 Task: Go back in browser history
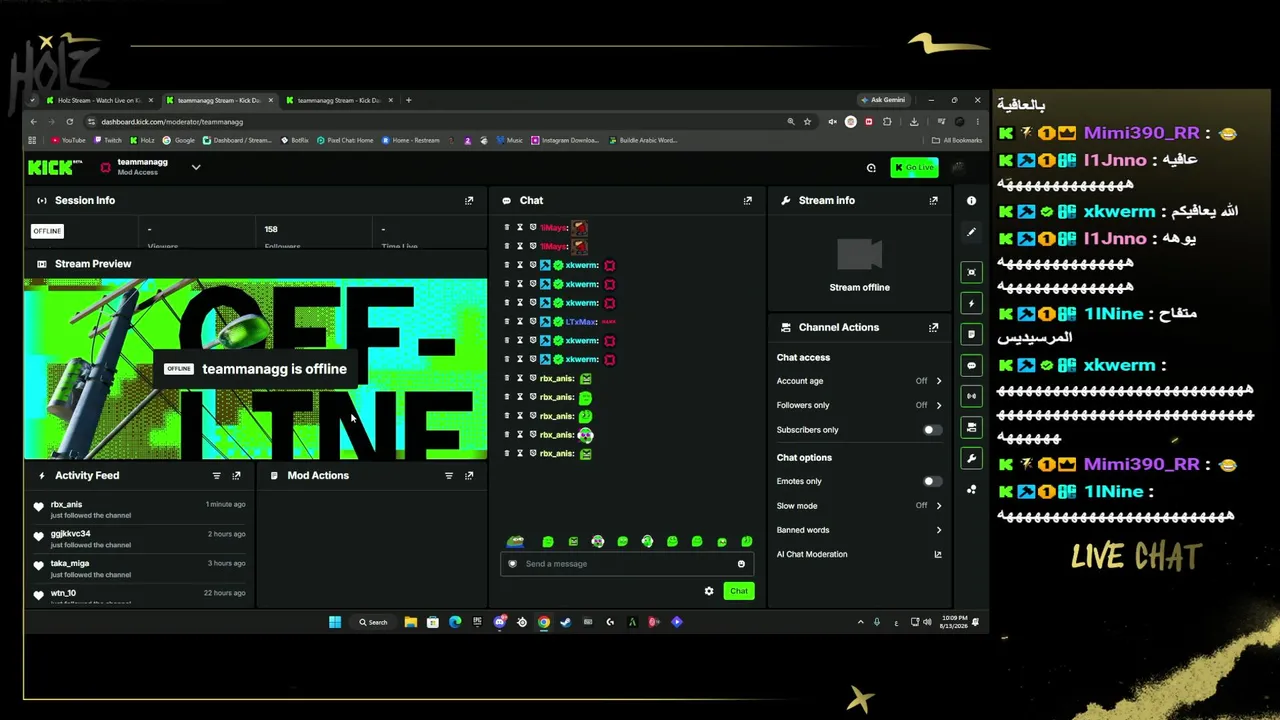[x=33, y=122]
